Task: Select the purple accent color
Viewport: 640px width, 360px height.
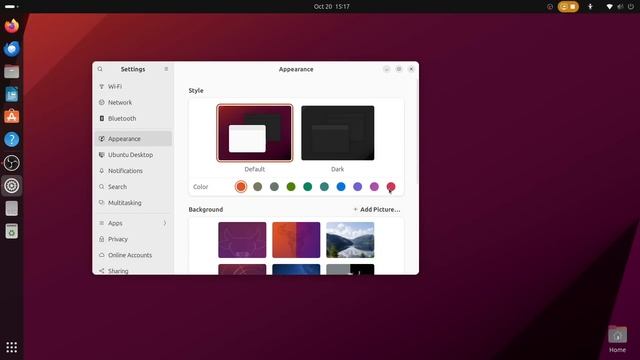Action: 358,187
